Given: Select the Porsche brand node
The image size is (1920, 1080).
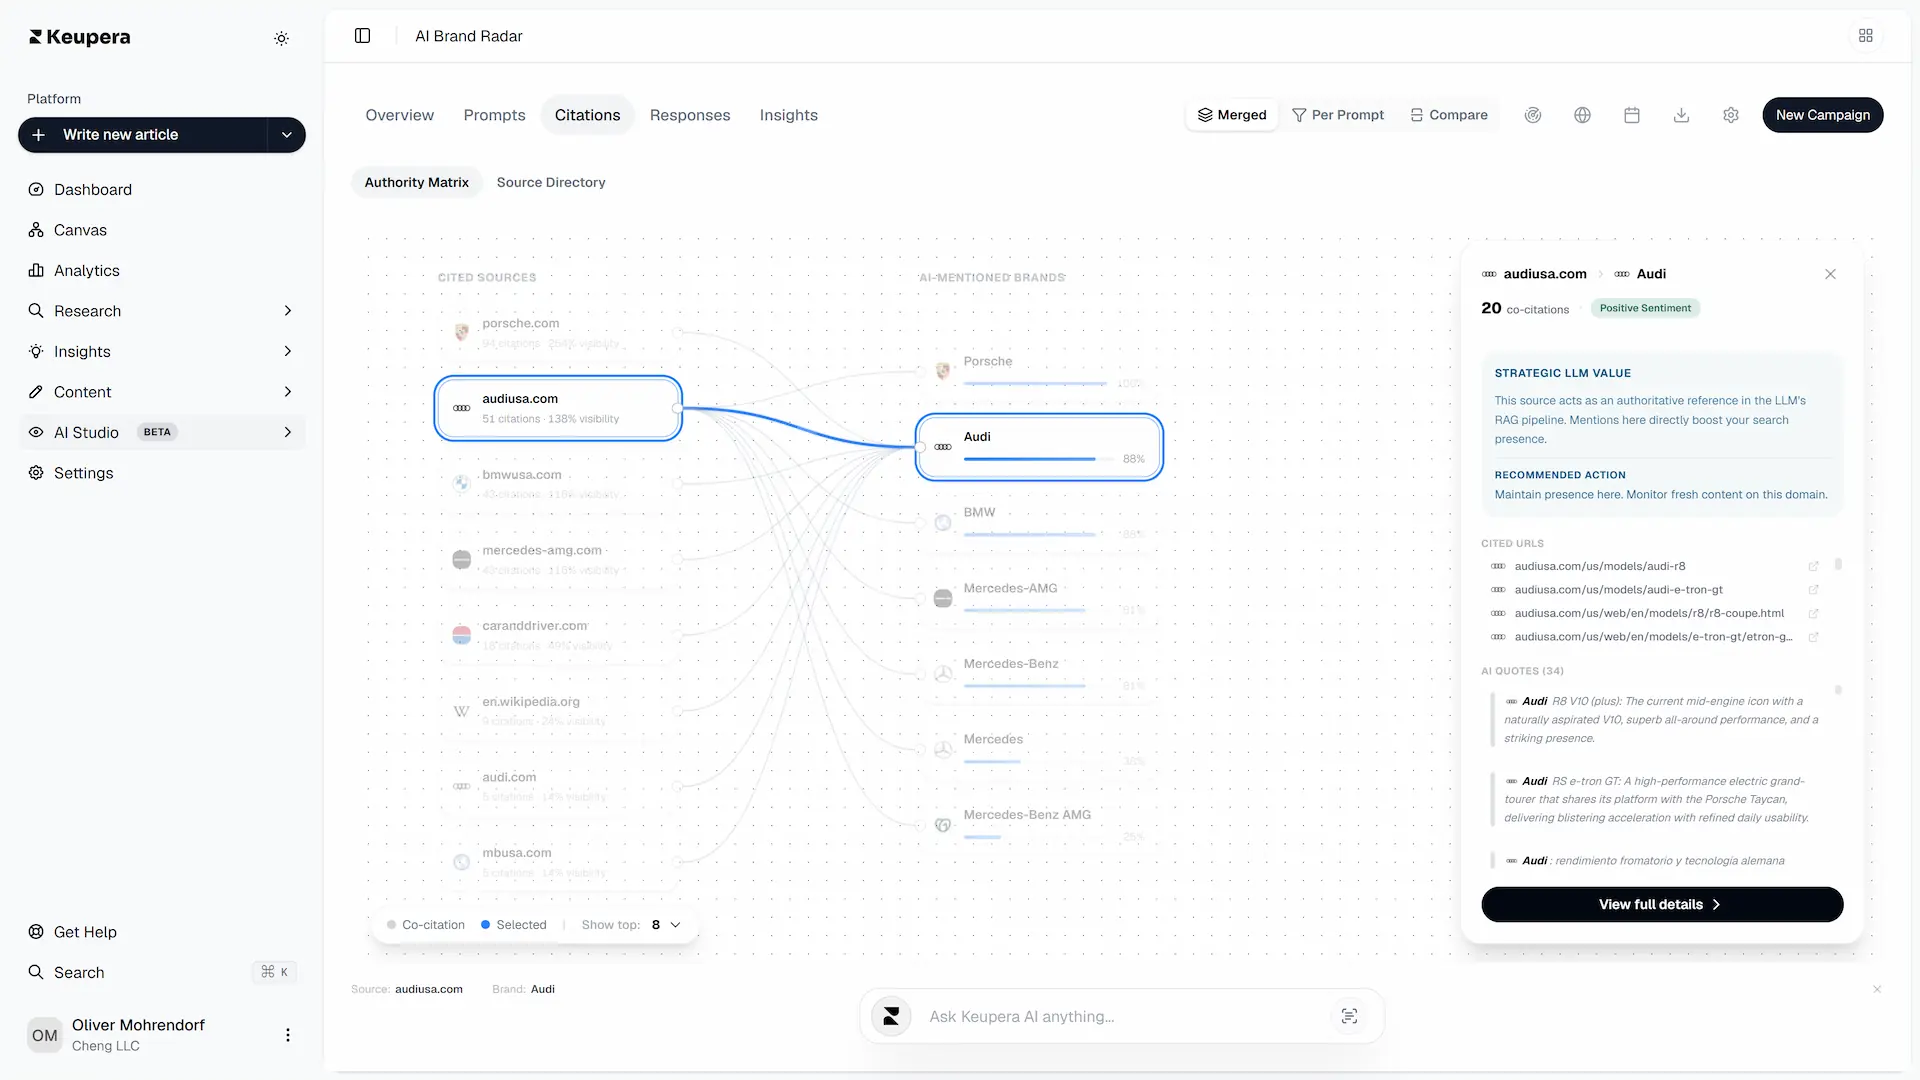Looking at the screenshot, I should [1039, 371].
